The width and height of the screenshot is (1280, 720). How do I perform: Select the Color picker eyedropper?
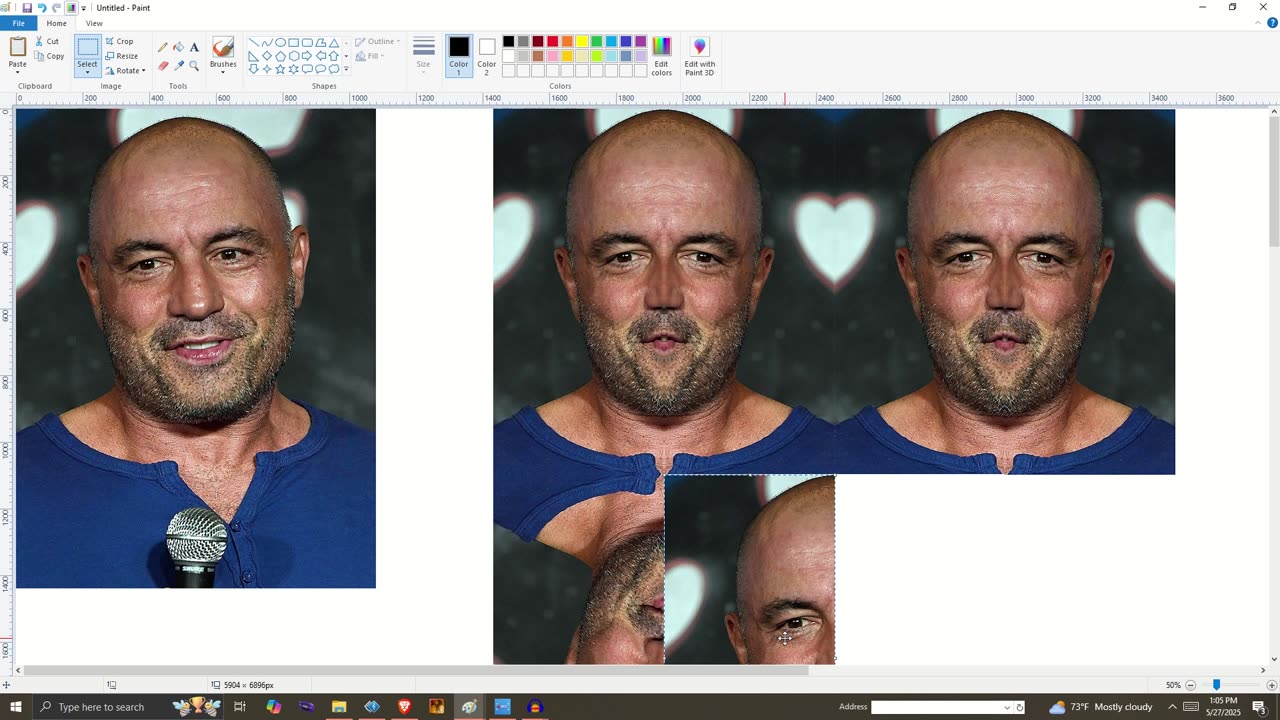178,66
